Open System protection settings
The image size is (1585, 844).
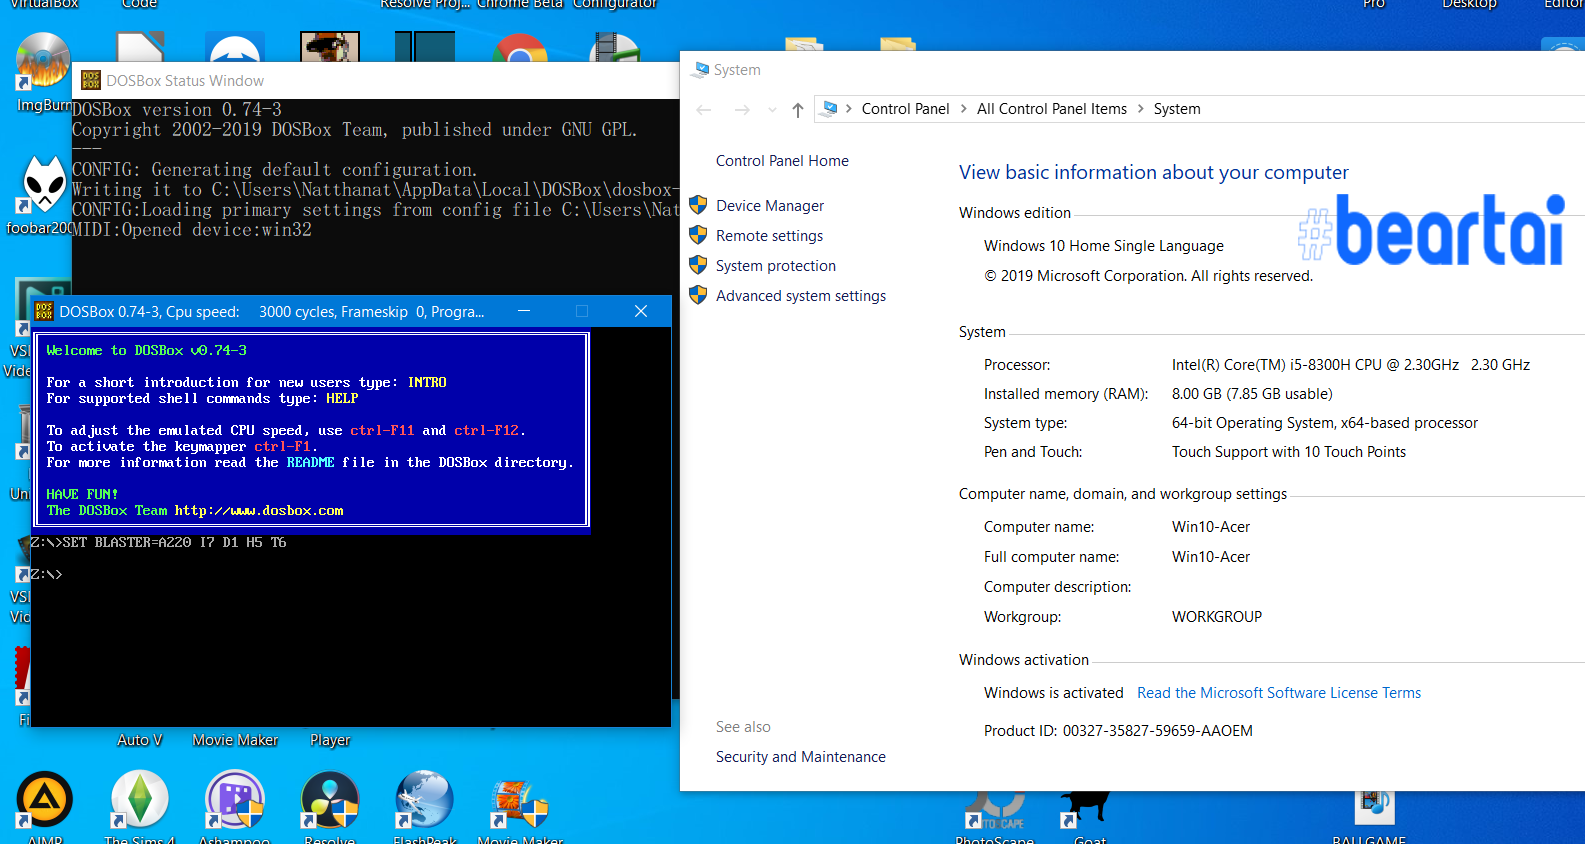pyautogui.click(x=776, y=266)
